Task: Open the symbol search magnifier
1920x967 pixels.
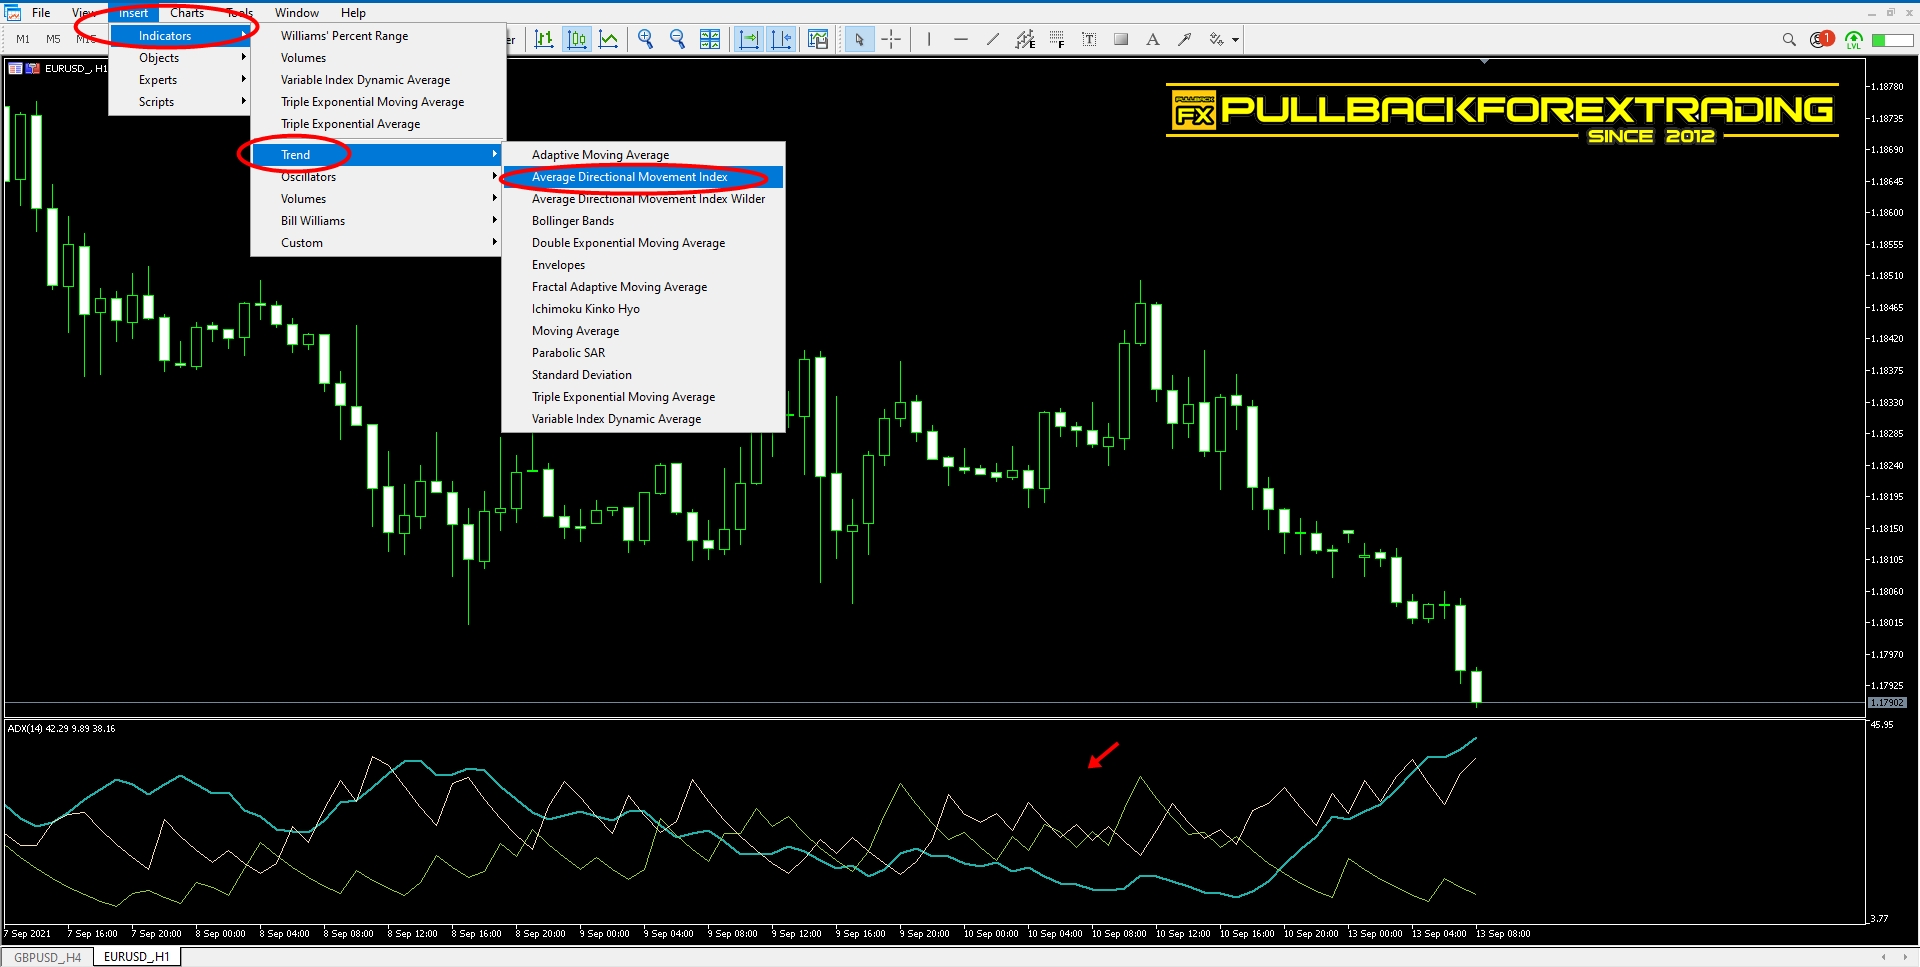Action: click(x=1789, y=39)
